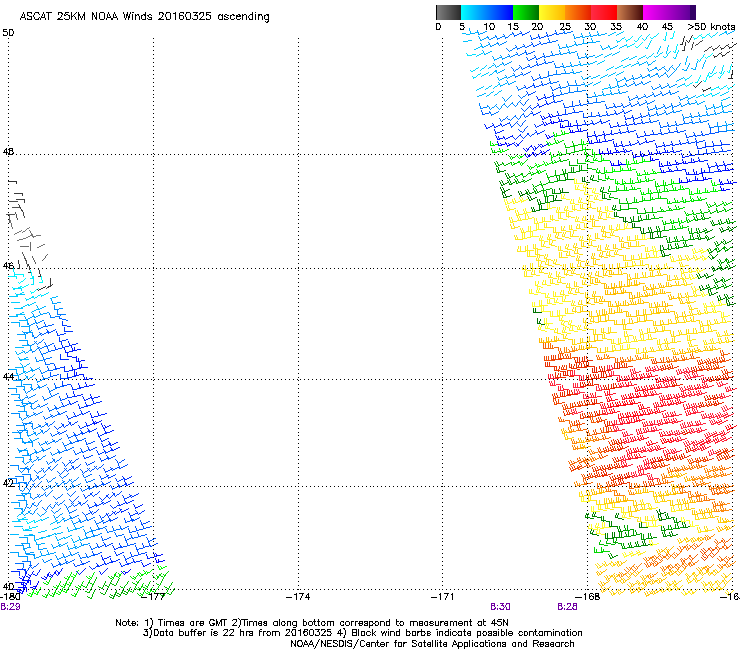Click the brown 35–40 knot color bar segment
The width and height of the screenshot is (740, 650).
(630, 12)
